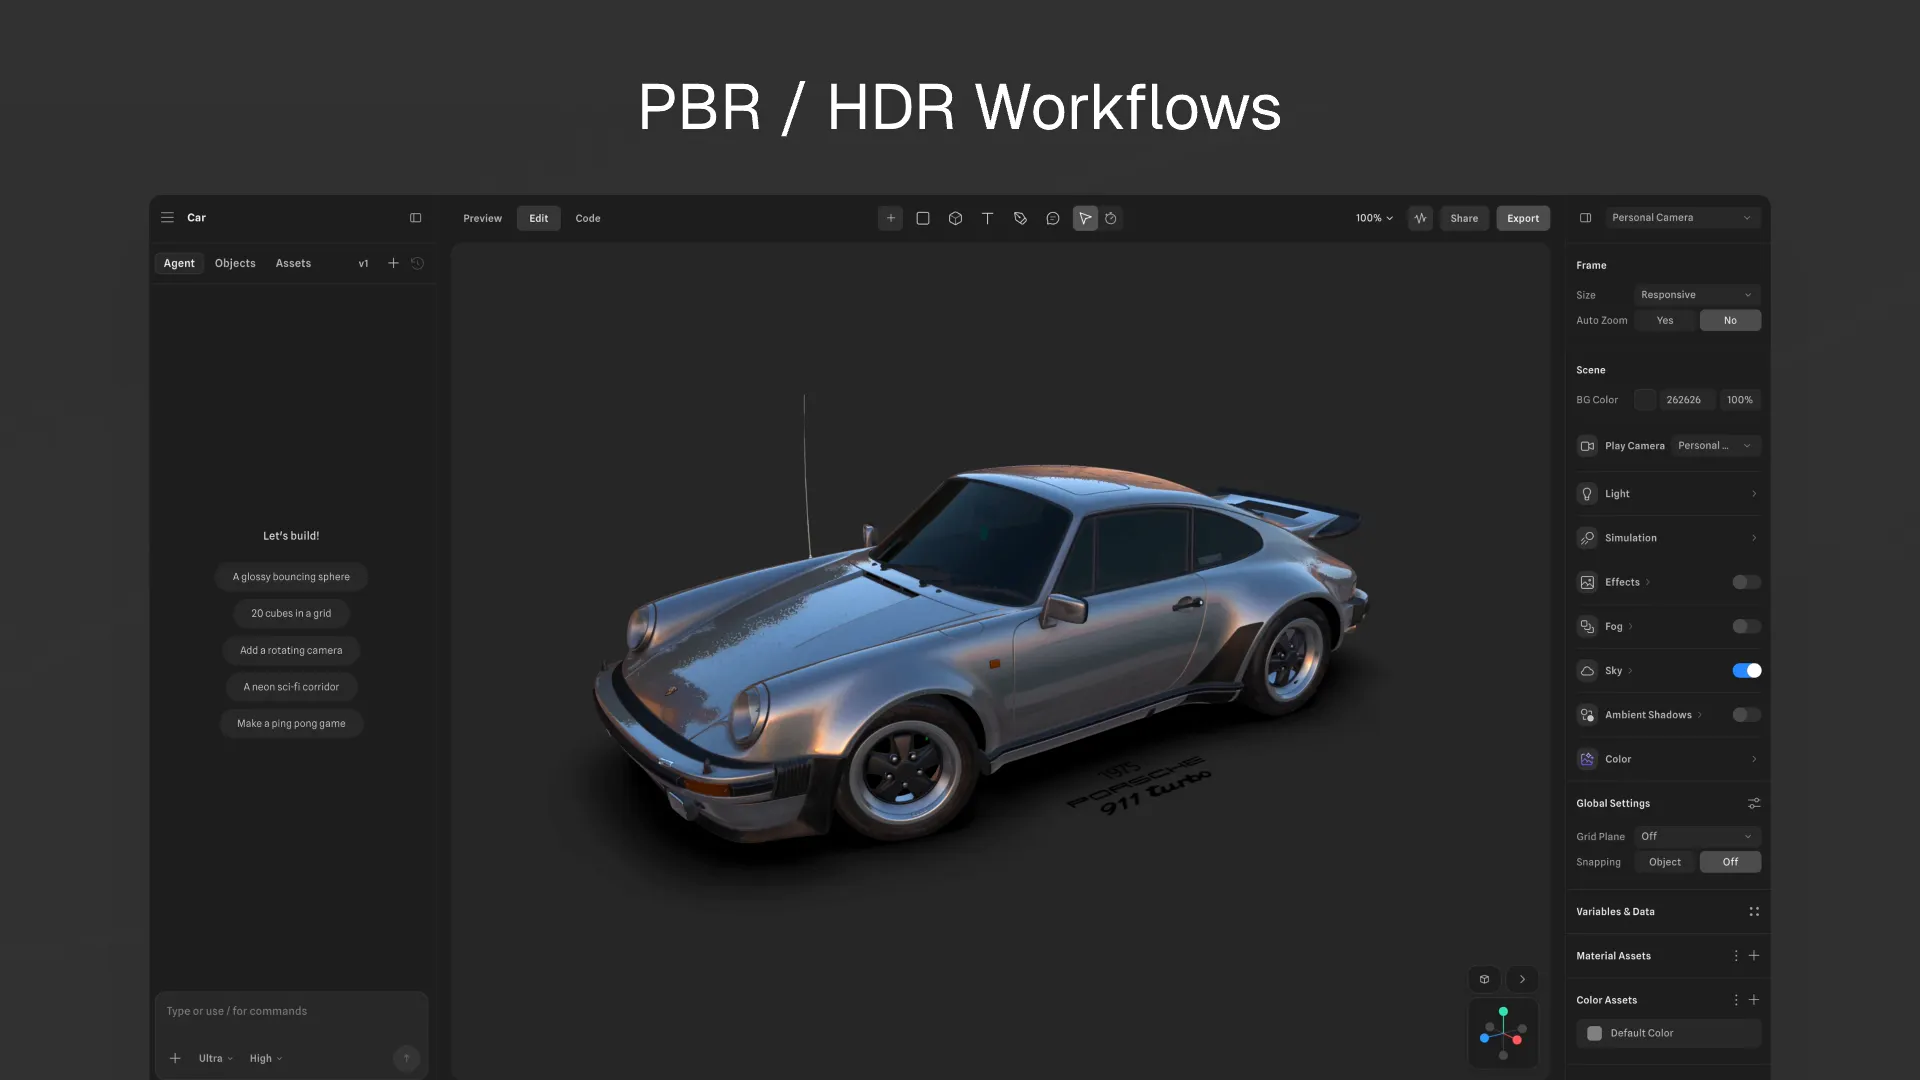Choose 'A glossy bouncing sphere' suggestion

tap(291, 577)
